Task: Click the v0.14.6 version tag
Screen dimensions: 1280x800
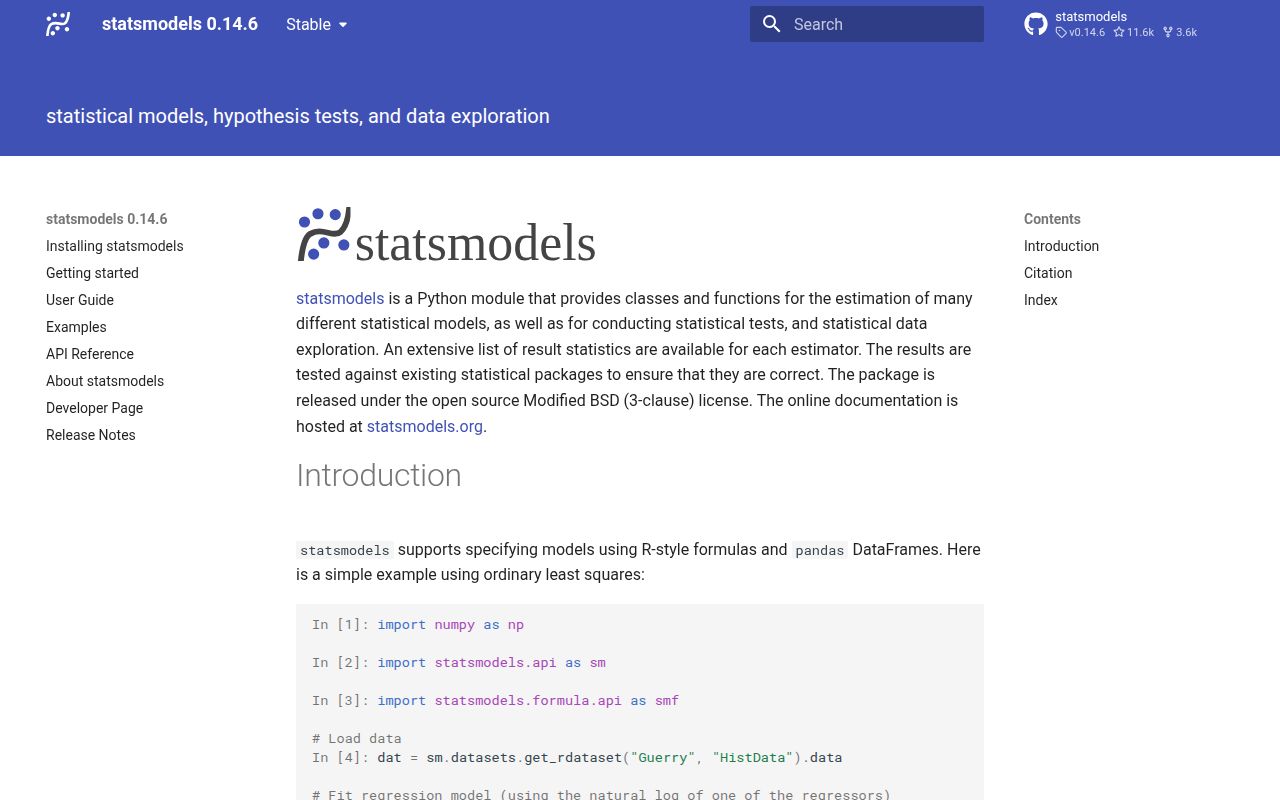Action: [1080, 32]
